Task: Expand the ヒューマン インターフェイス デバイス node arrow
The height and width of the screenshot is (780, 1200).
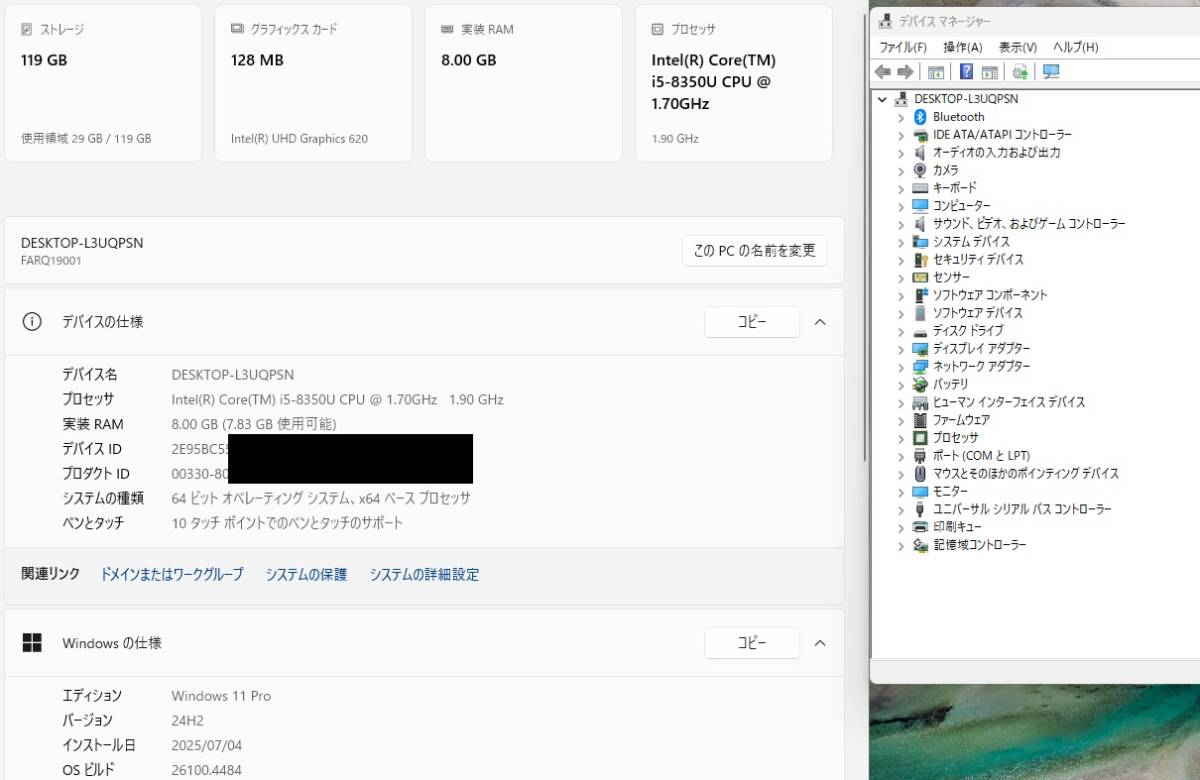Action: tap(901, 402)
